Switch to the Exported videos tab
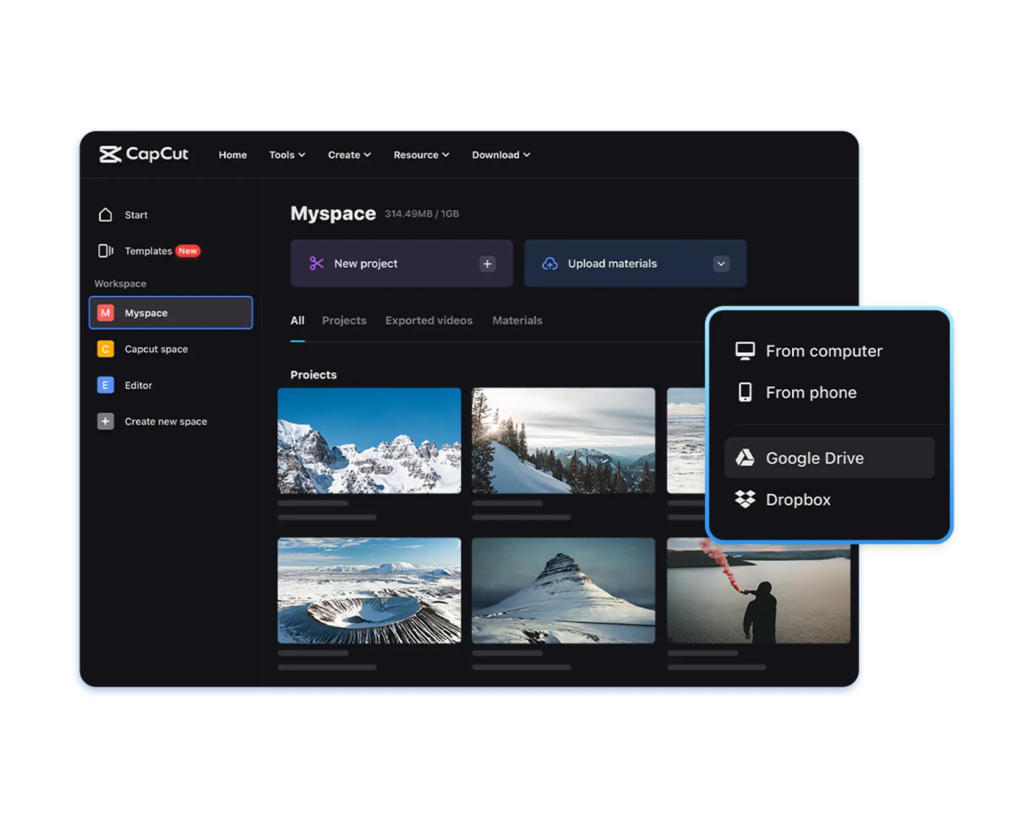1024x819 pixels. click(428, 321)
